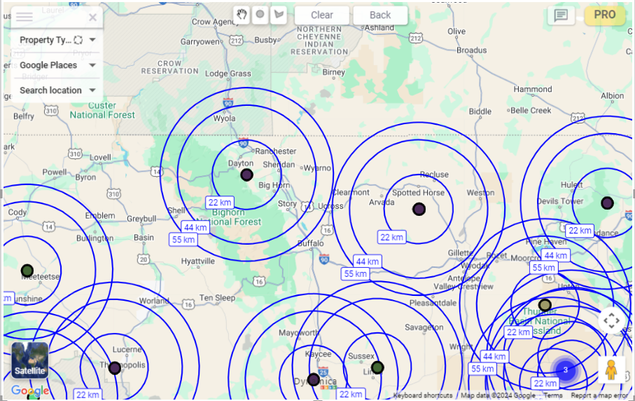Select the green marker near Sussex
Screen dimensions: 635x401
[377, 367]
